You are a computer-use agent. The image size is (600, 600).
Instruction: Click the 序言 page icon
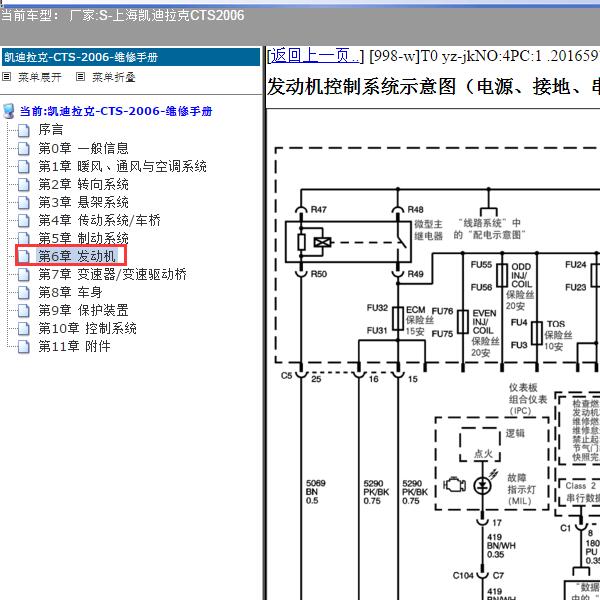click(24, 131)
